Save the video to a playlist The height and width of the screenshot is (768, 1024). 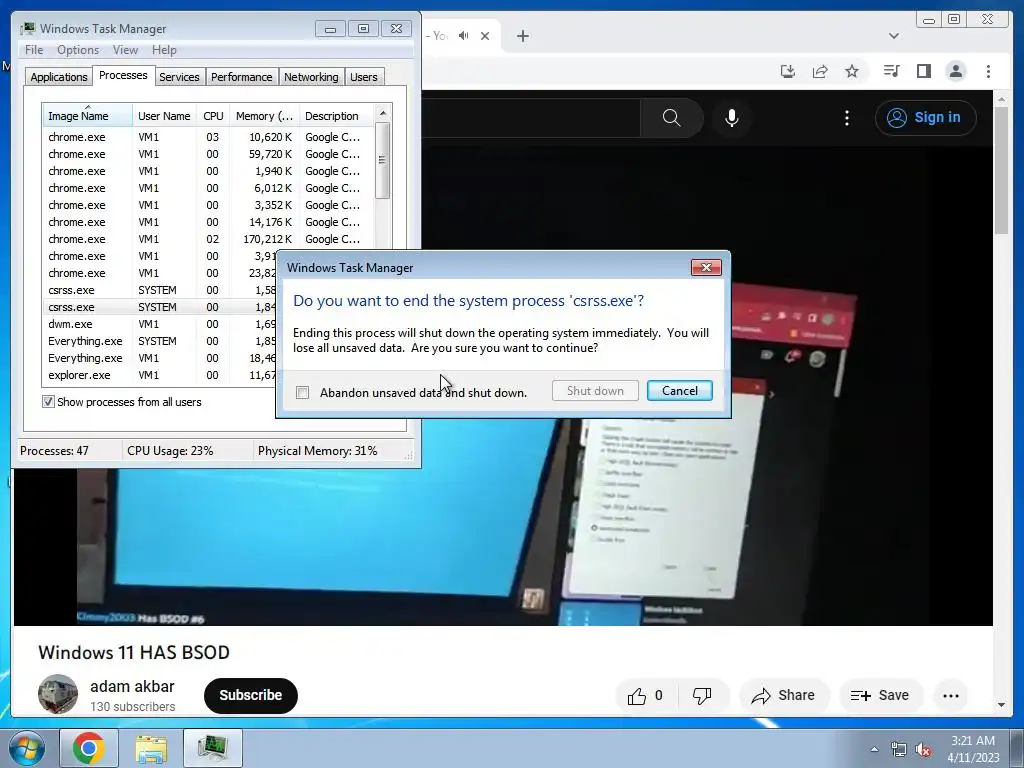pyautogui.click(x=880, y=696)
